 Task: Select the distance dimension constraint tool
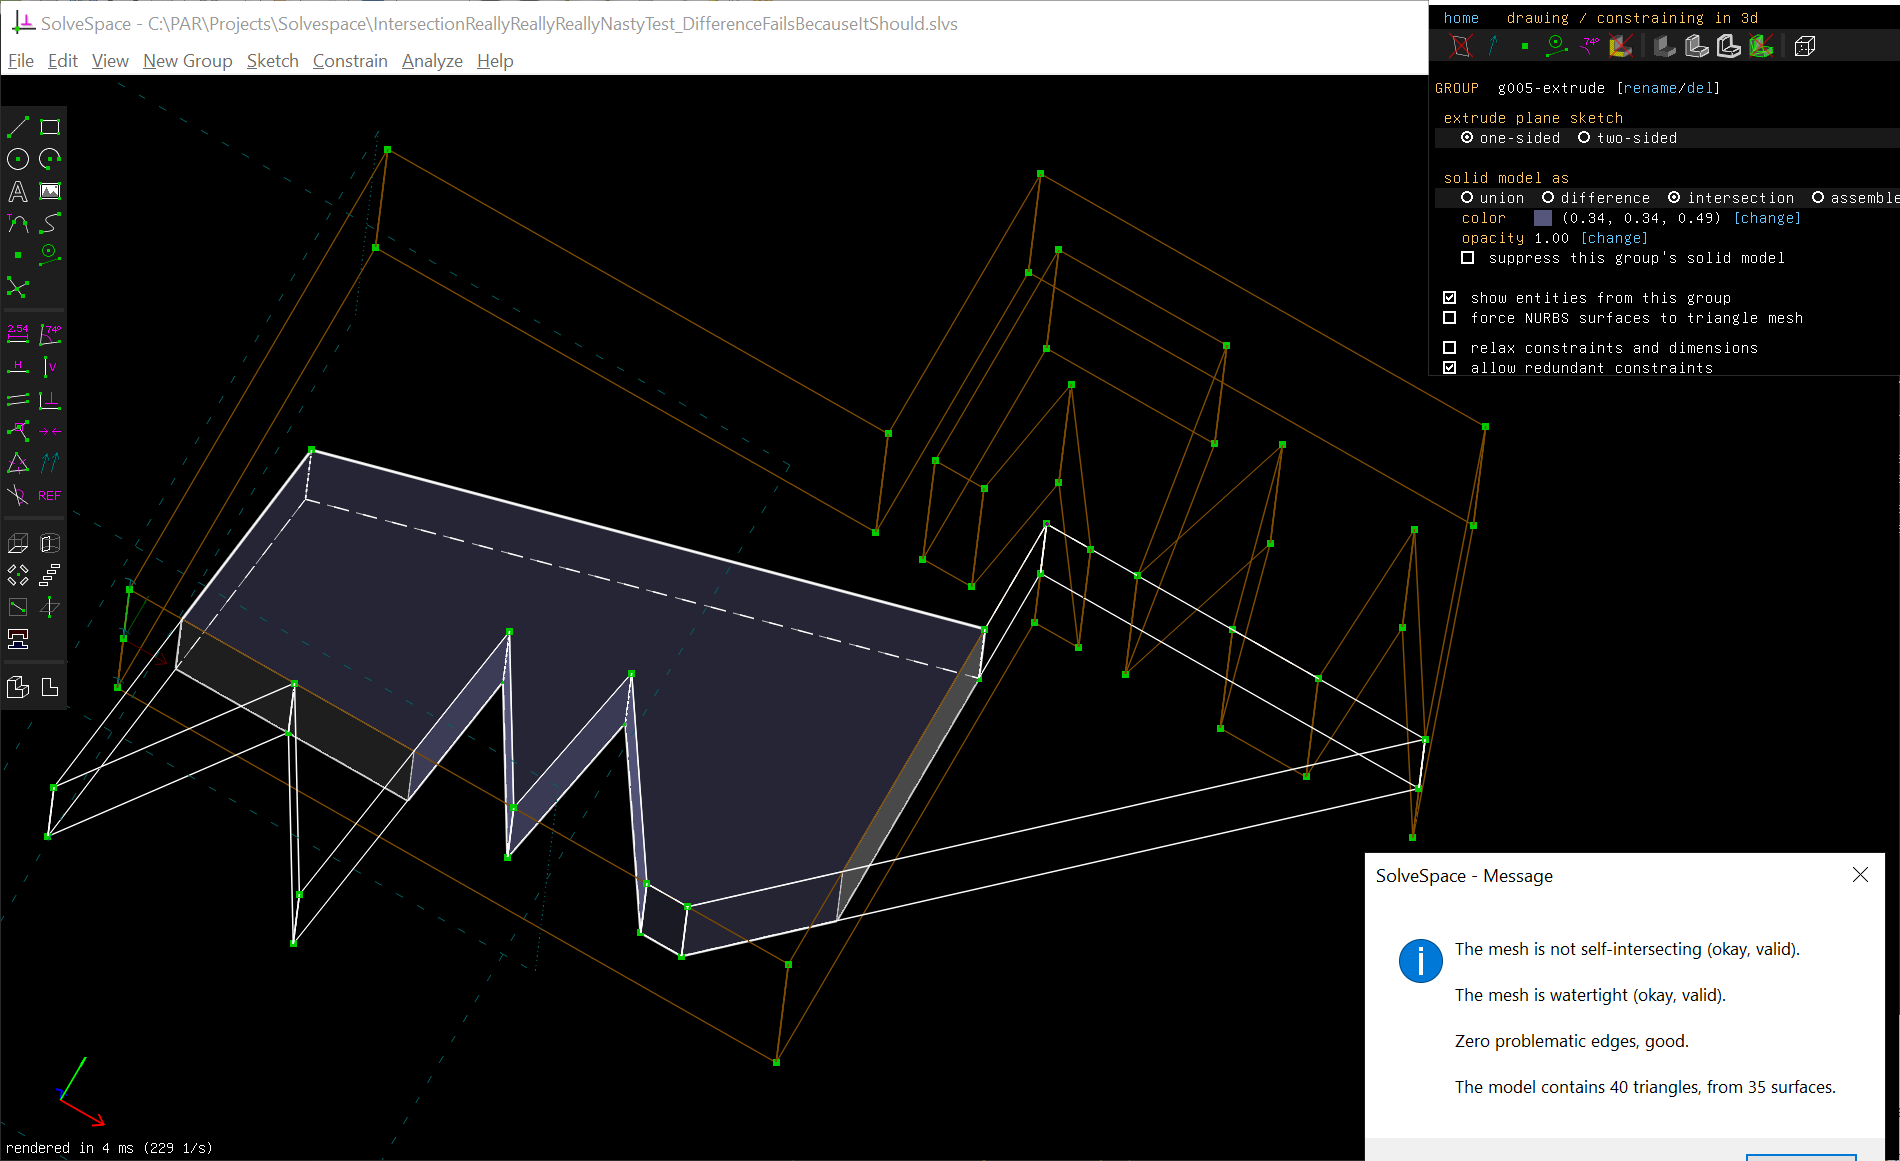click(x=18, y=334)
